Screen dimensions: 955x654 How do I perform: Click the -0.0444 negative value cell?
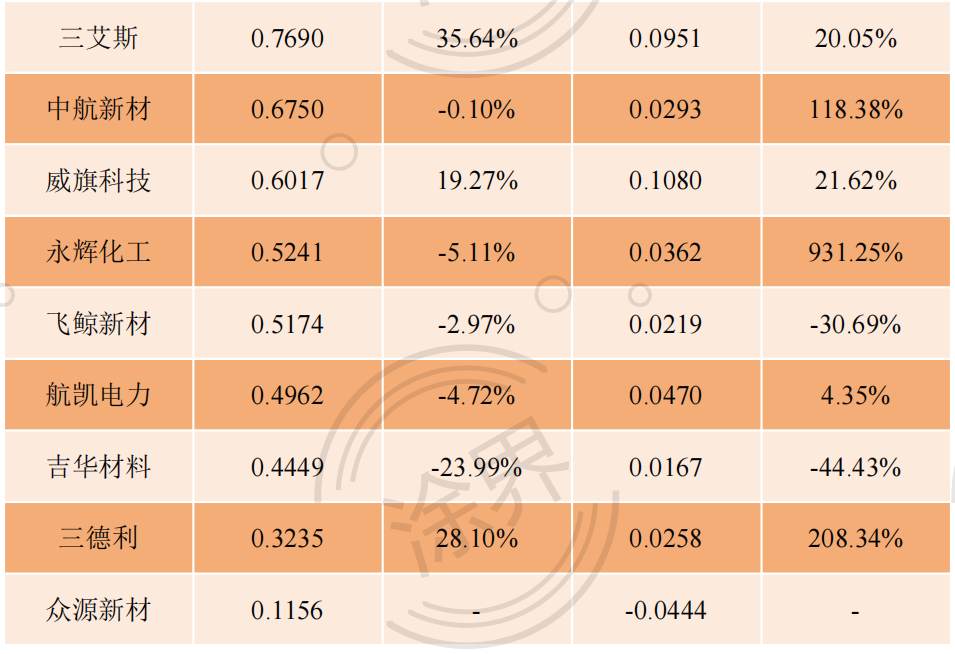click(x=666, y=609)
